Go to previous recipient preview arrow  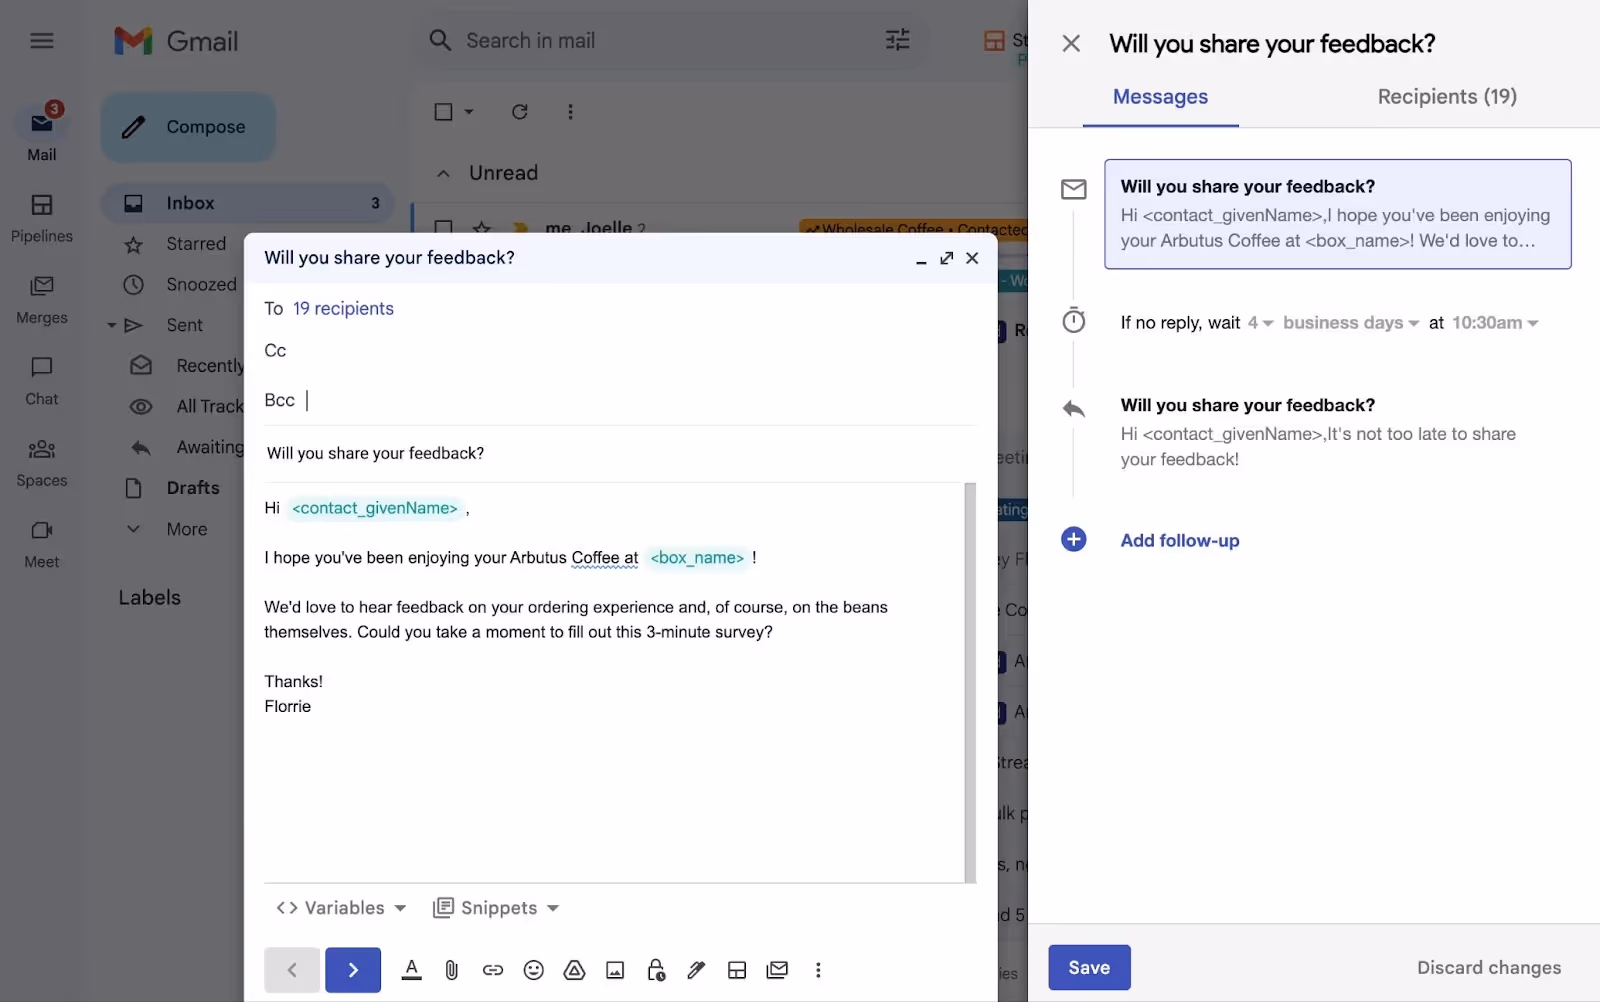pos(292,970)
